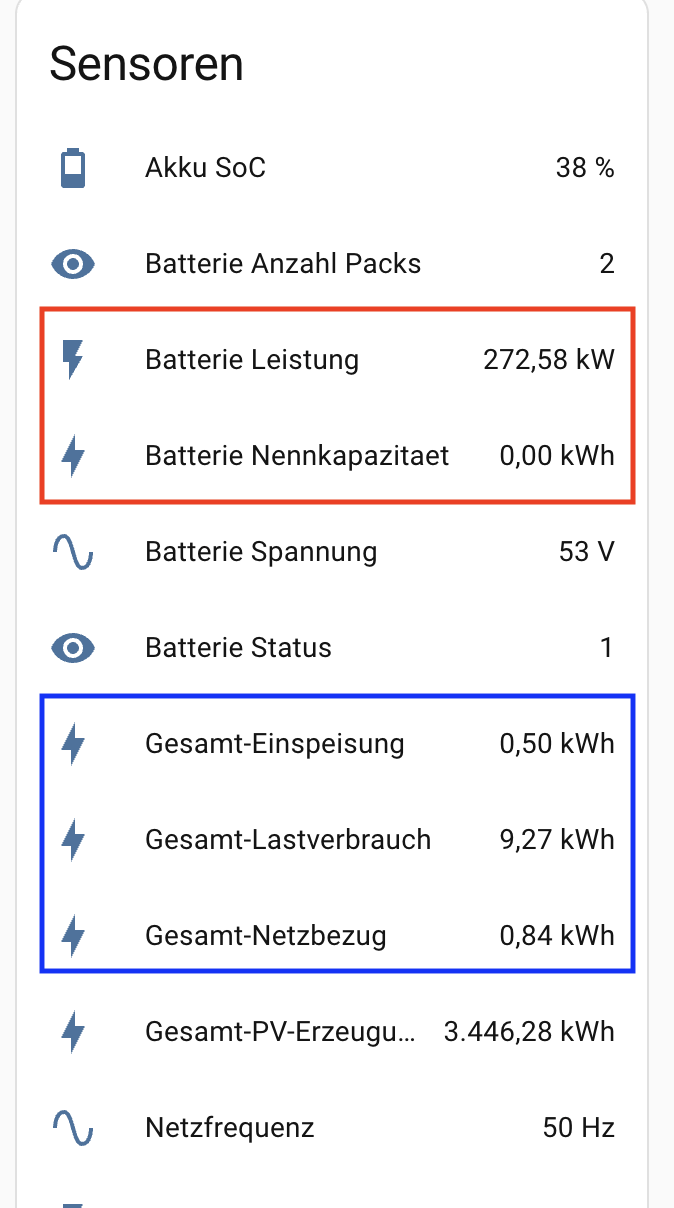This screenshot has height=1208, width=674.
Task: Open the Gesamt-Netzbezug entity label
Action: 266,936
